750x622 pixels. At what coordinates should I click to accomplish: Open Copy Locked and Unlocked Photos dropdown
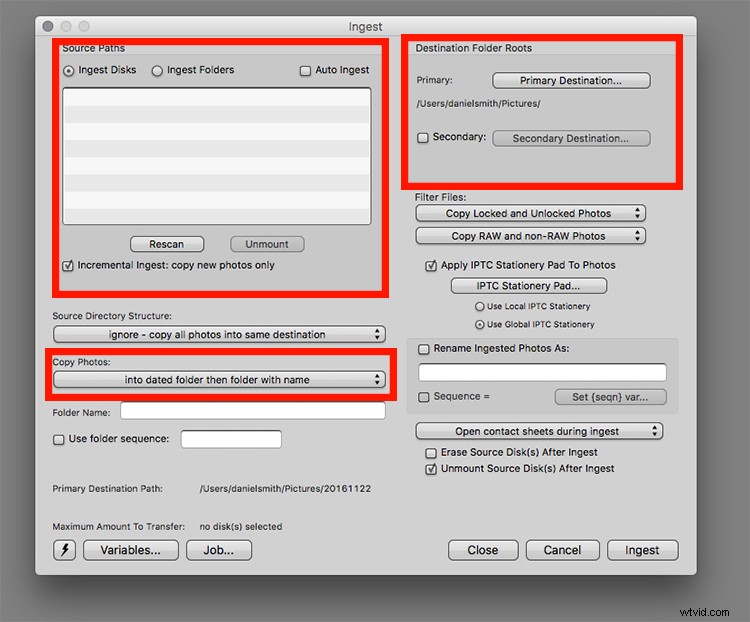coord(530,213)
